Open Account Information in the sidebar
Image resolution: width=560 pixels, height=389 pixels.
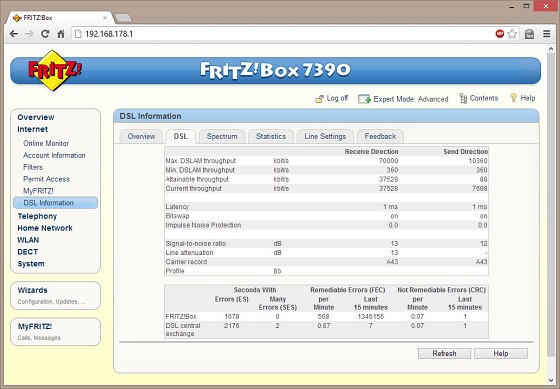[54, 155]
